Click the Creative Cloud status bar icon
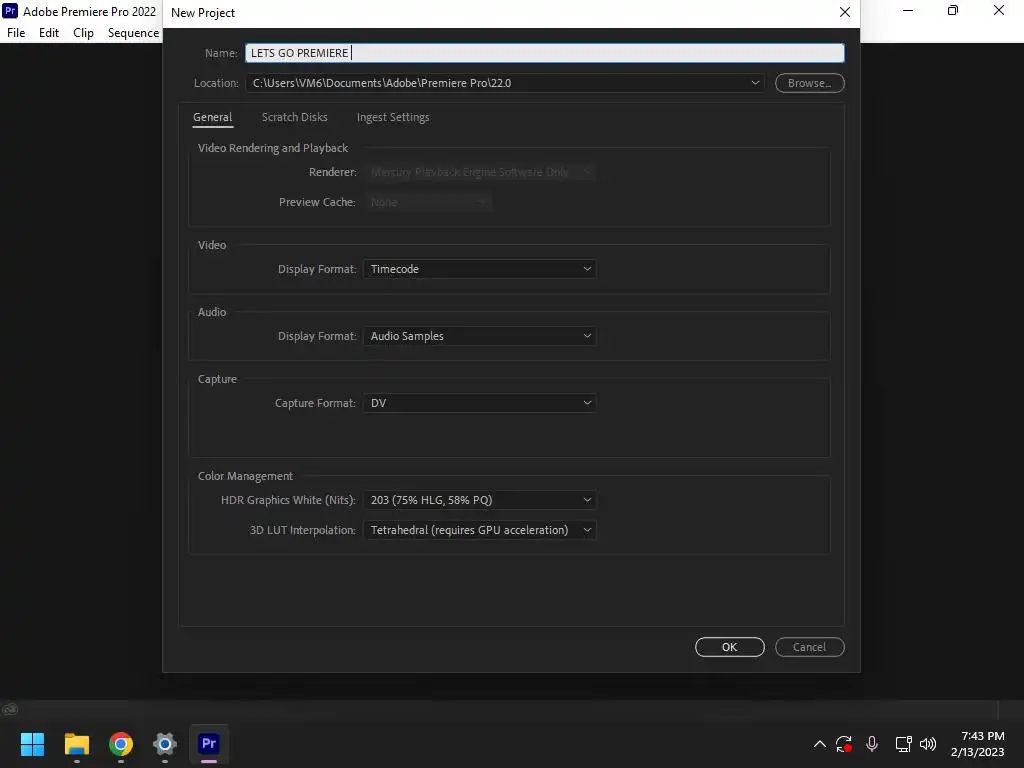Screen dimensions: 1024x768 tap(10, 709)
